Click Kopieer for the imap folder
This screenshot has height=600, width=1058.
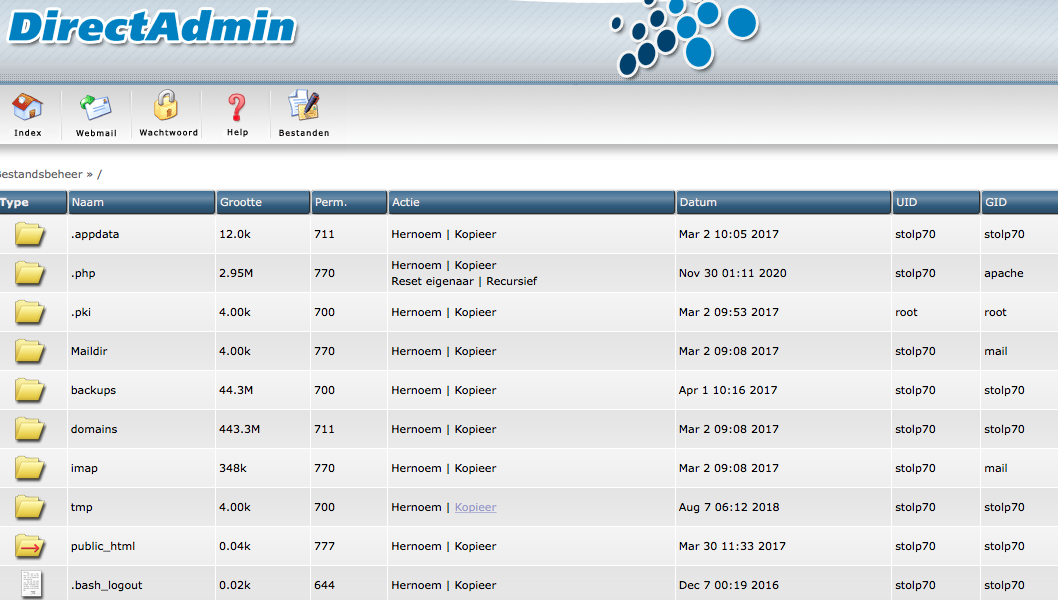point(475,468)
